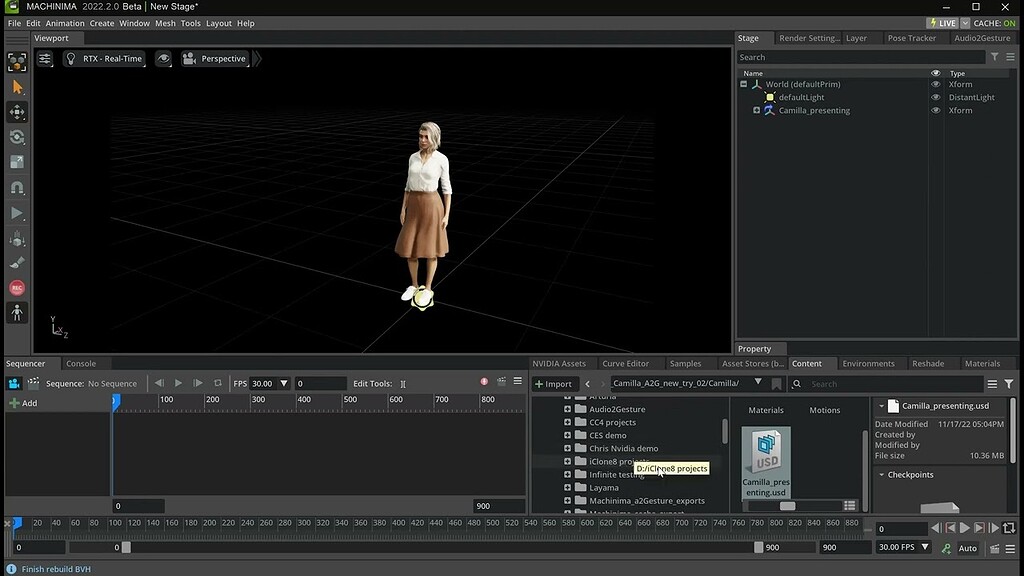The width and height of the screenshot is (1024, 576).
Task: Open the Animation menu
Action: click(x=65, y=22)
